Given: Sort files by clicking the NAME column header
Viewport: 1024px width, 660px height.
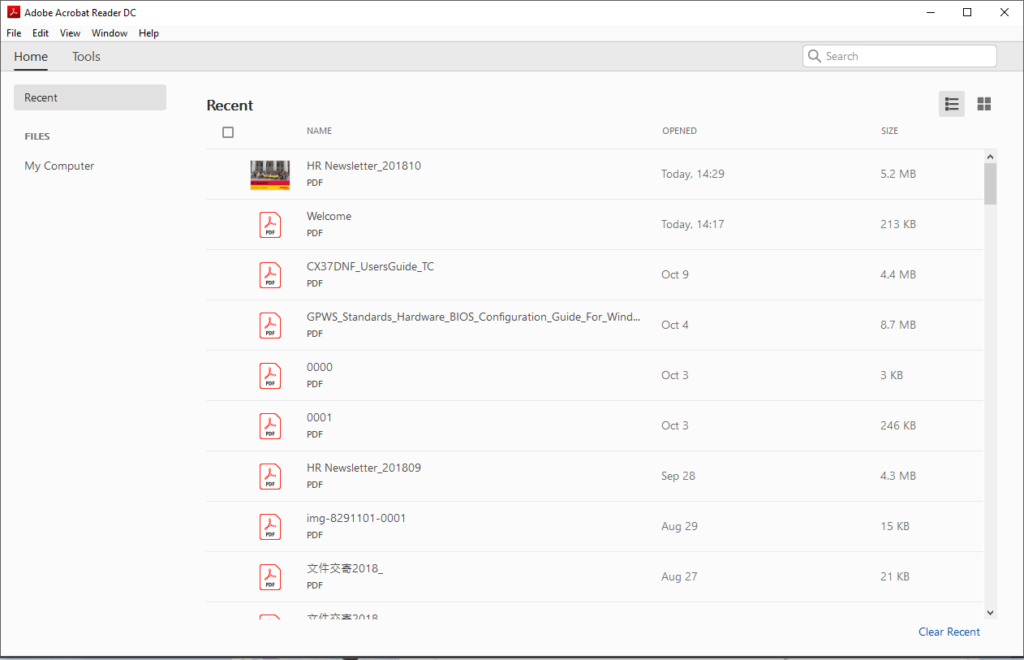Looking at the screenshot, I should (x=318, y=130).
